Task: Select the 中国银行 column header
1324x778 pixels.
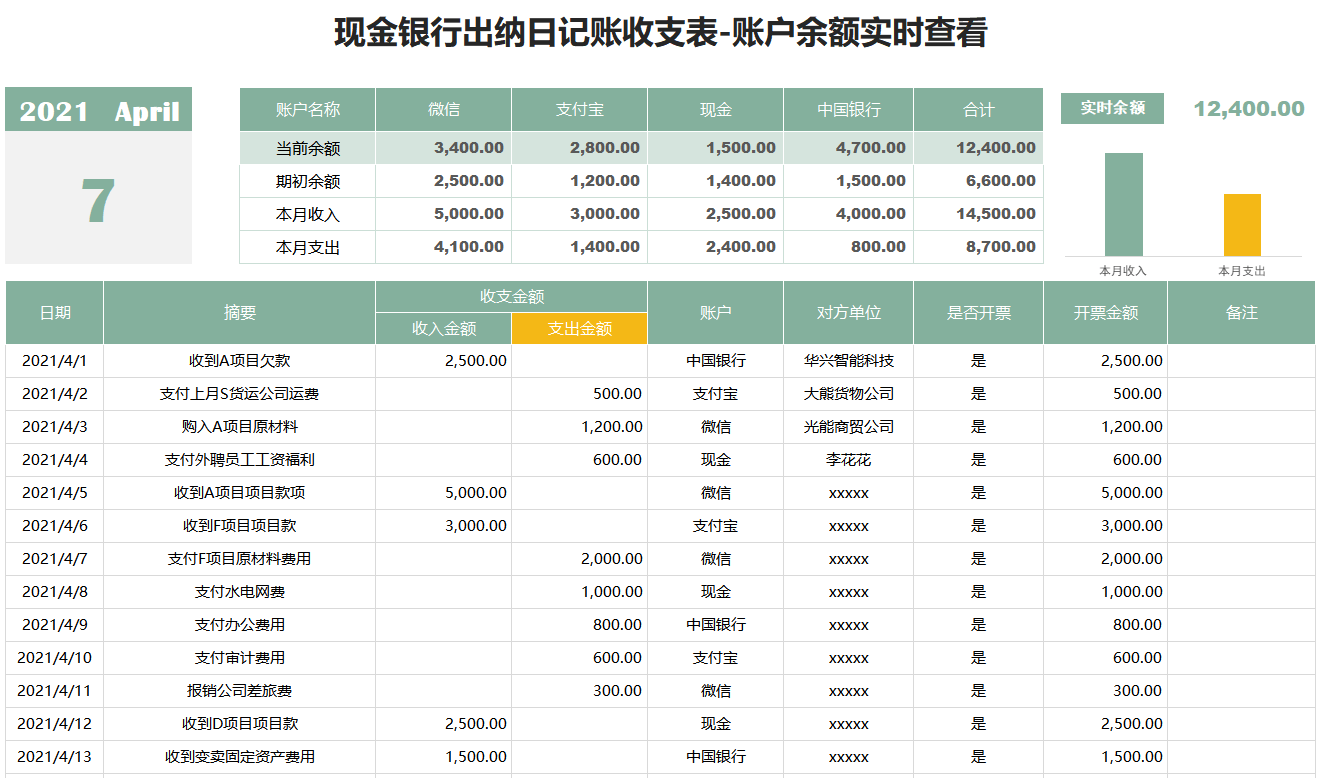Action: (848, 110)
